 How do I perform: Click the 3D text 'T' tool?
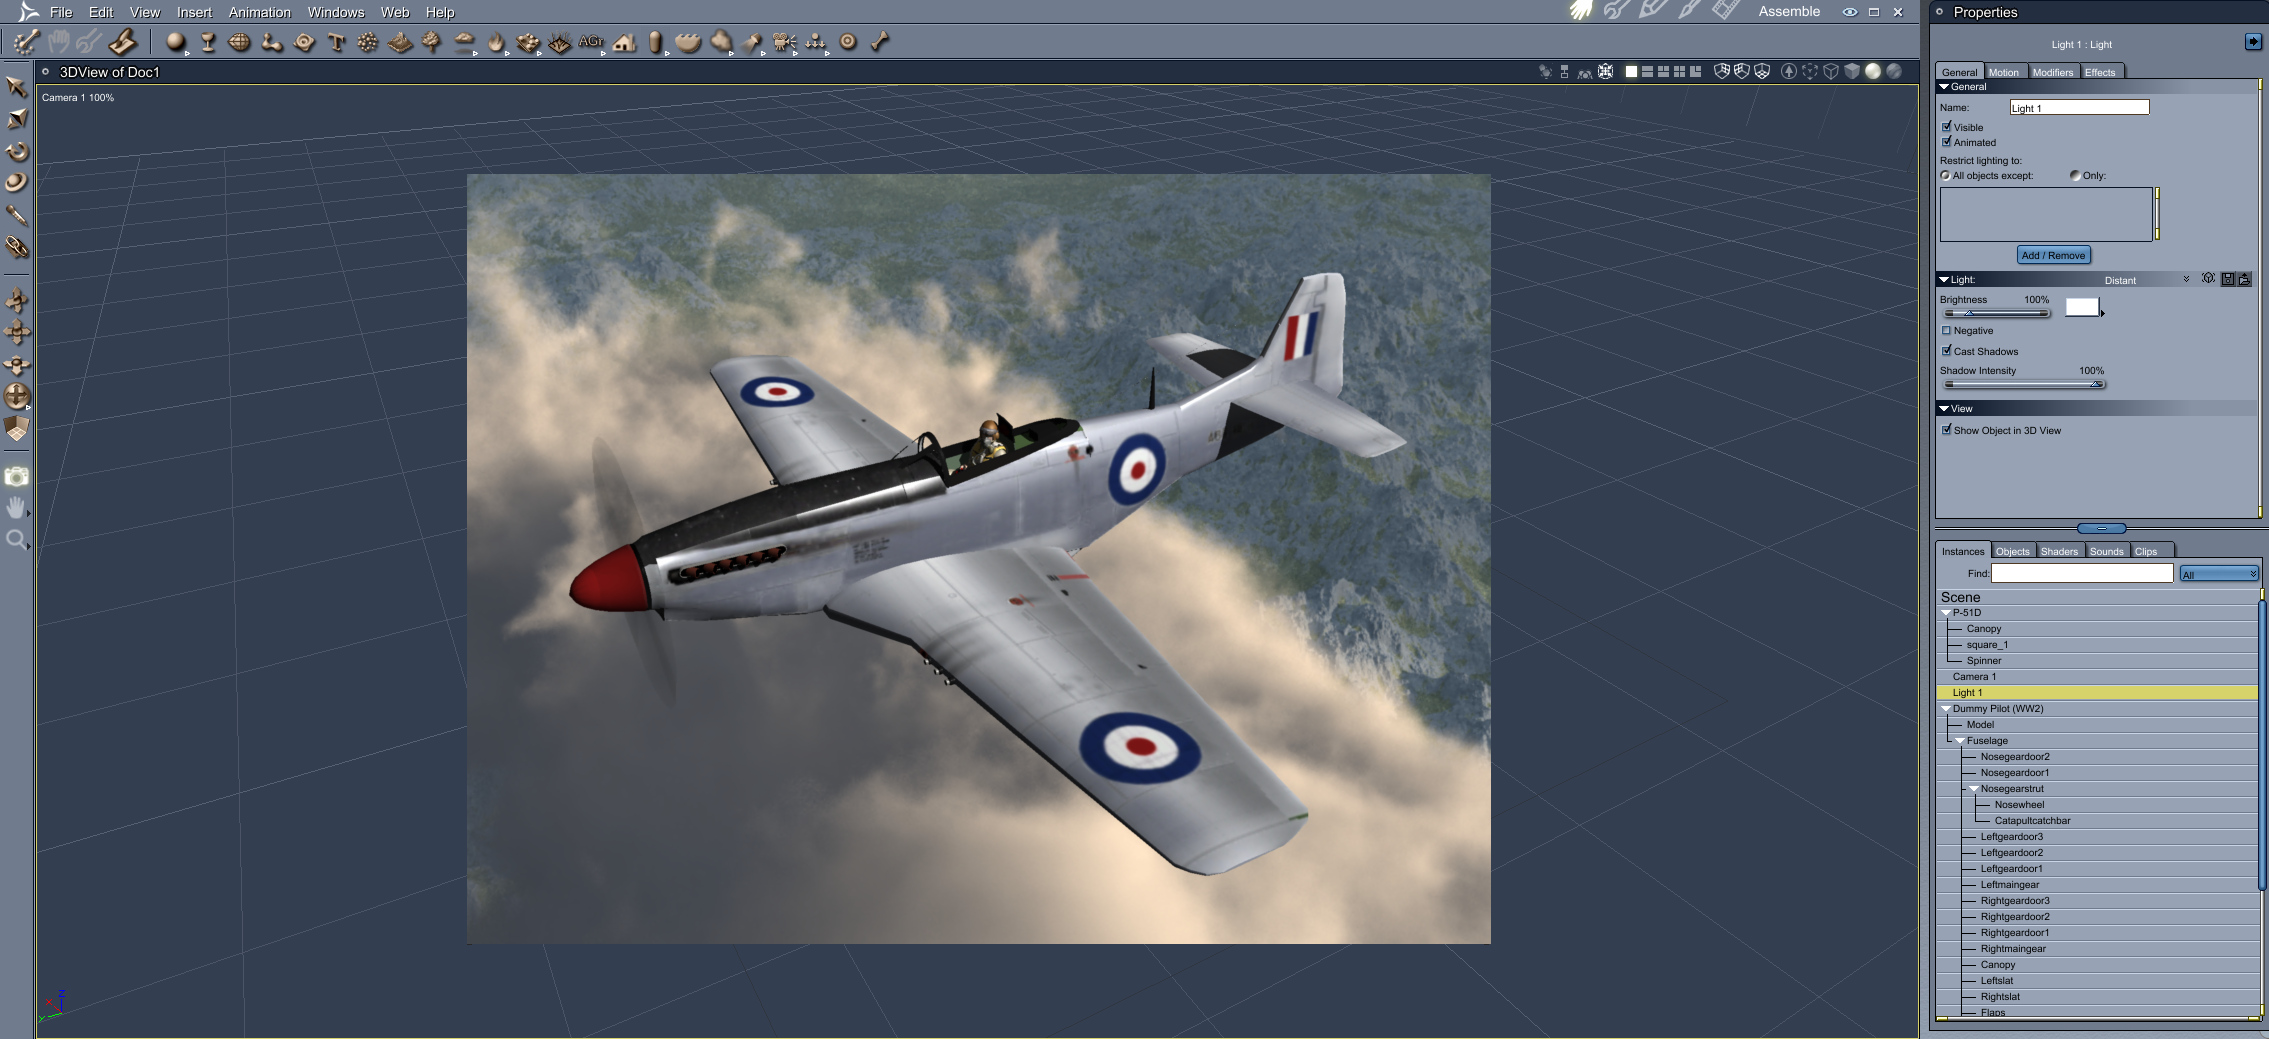point(336,42)
